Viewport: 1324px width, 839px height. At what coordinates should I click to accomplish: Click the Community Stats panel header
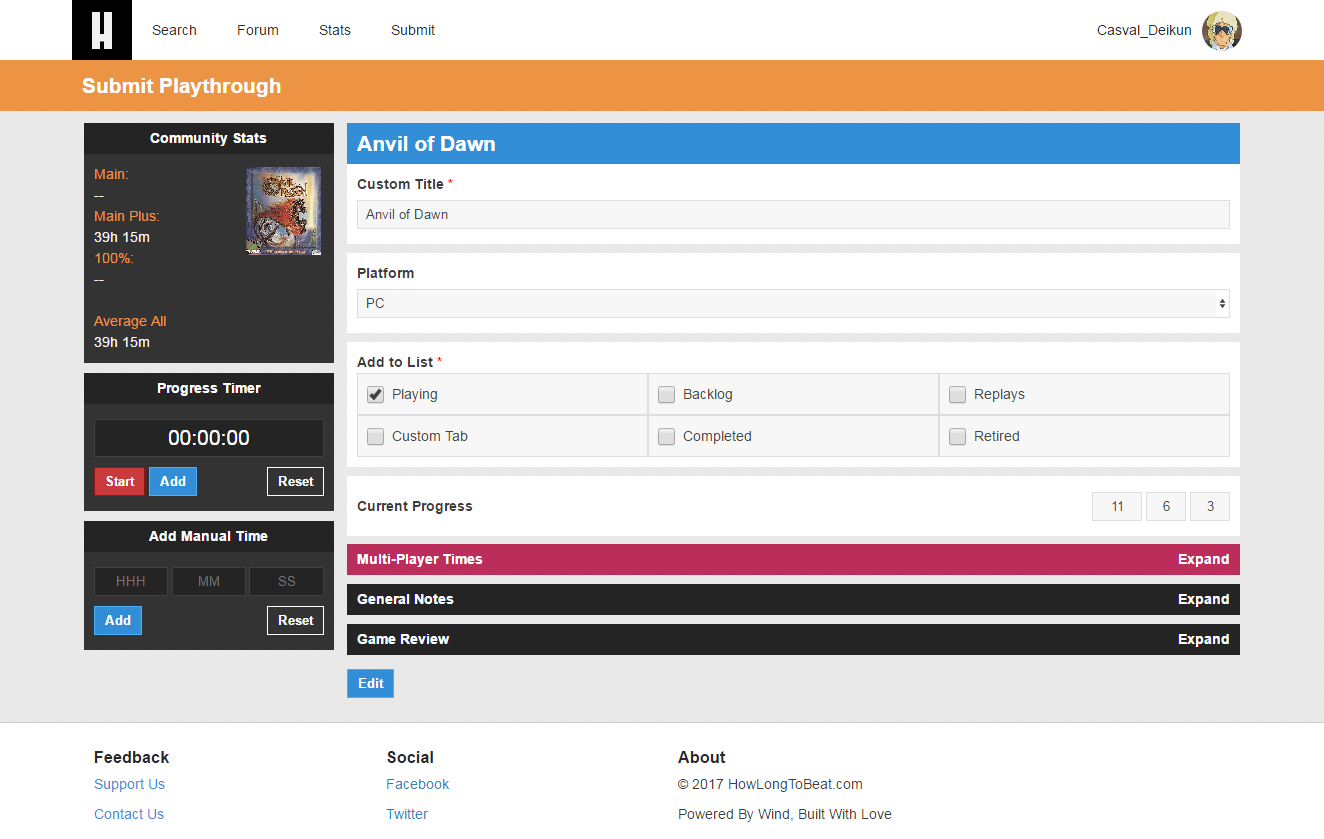pyautogui.click(x=209, y=138)
